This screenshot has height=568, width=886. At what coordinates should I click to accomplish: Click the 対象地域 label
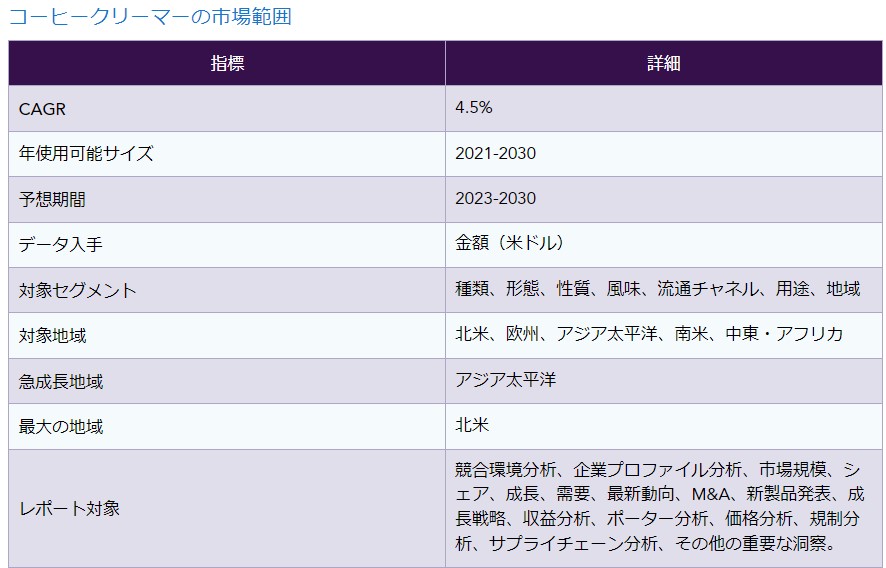click(x=52, y=335)
